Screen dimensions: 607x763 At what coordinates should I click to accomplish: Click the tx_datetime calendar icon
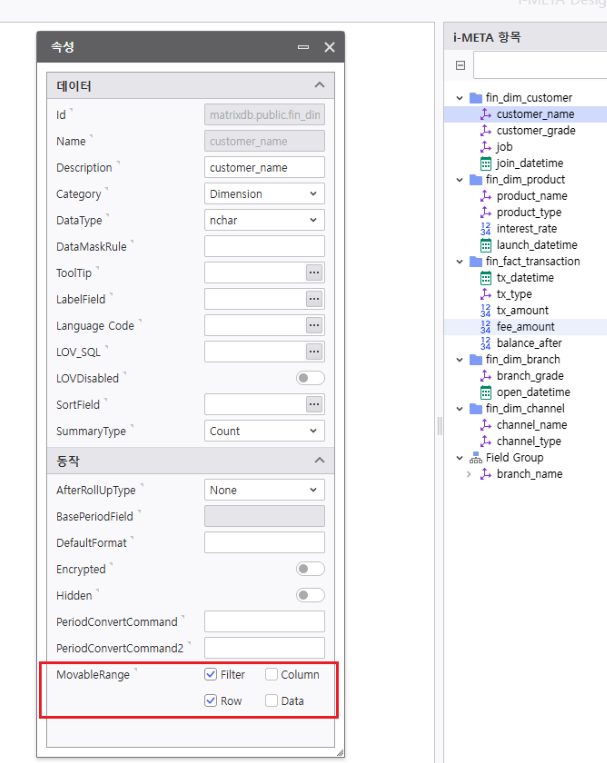tap(485, 277)
